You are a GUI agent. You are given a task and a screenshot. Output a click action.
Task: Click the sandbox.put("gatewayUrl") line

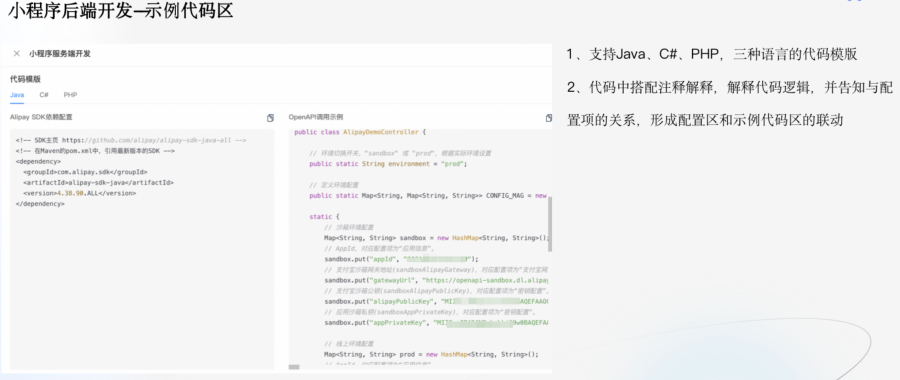pyautogui.click(x=437, y=280)
